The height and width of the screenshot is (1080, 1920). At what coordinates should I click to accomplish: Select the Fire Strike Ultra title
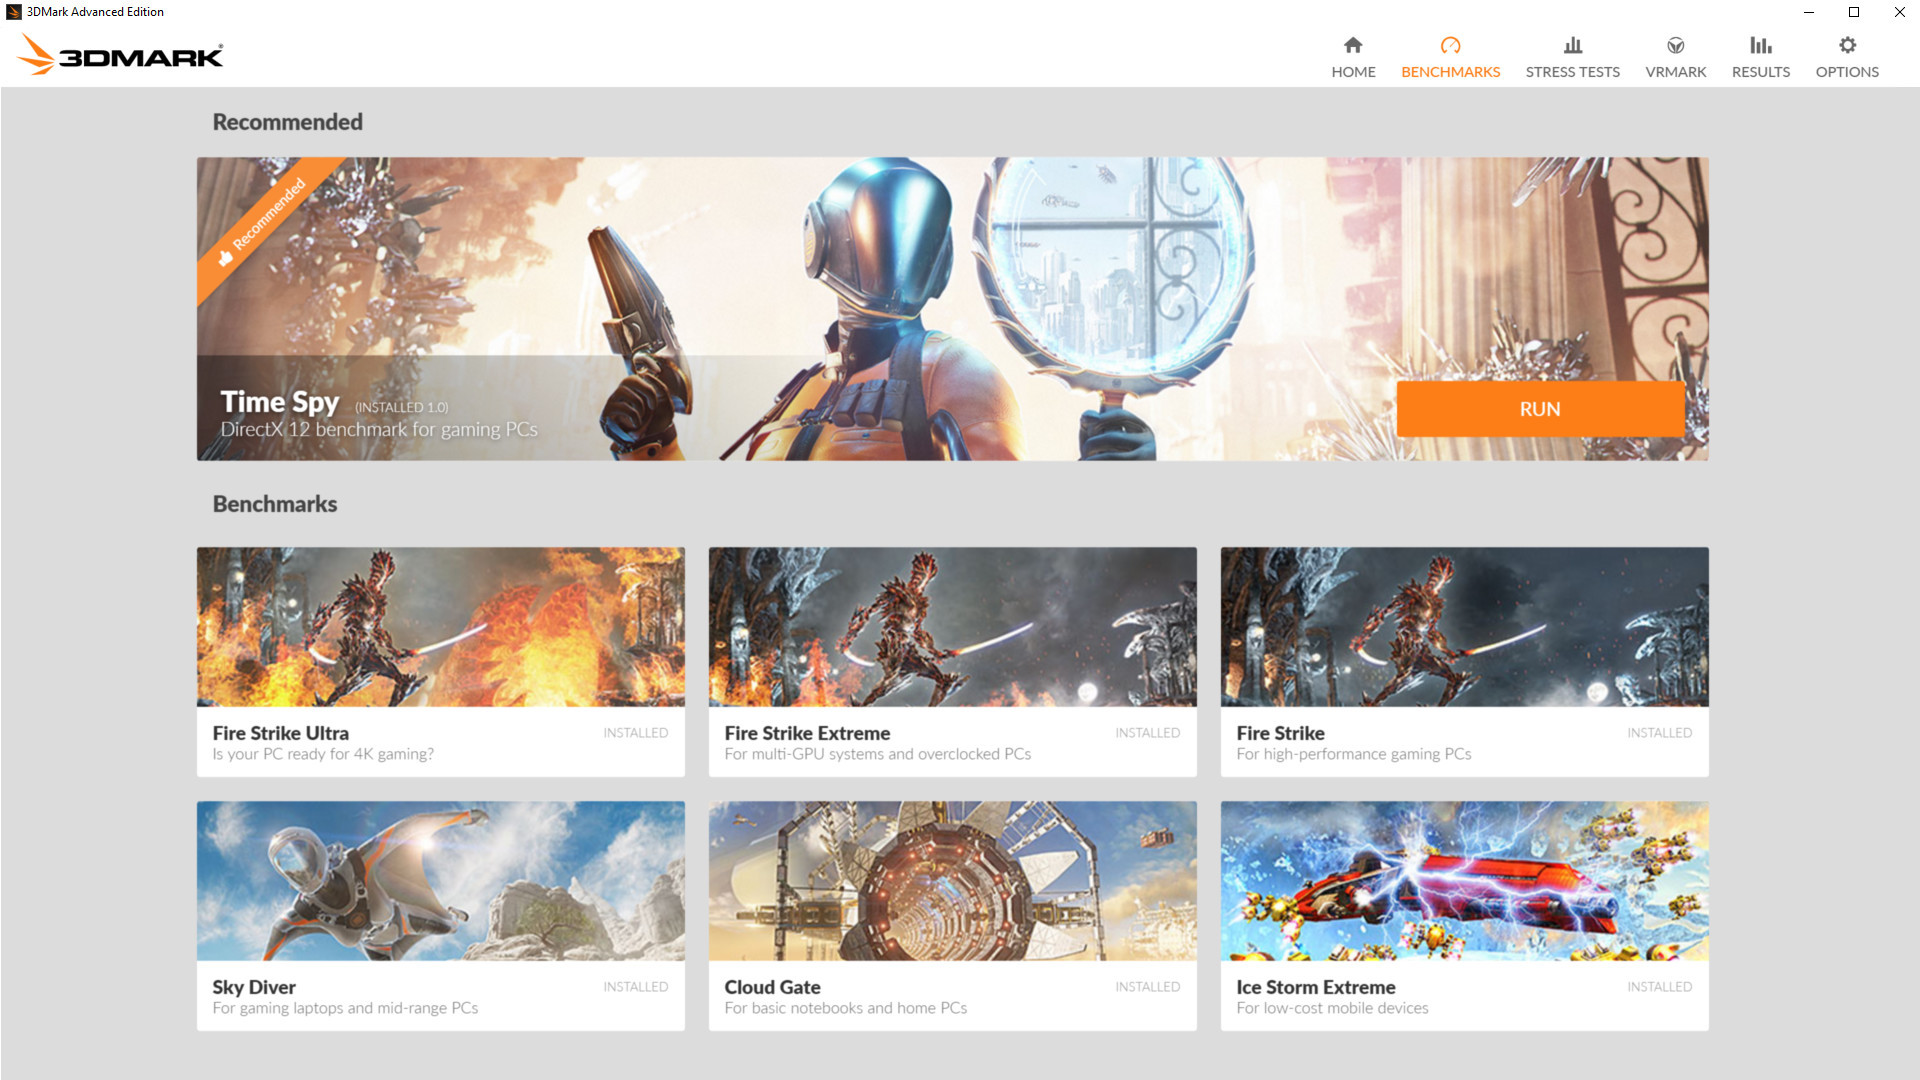[x=281, y=733]
